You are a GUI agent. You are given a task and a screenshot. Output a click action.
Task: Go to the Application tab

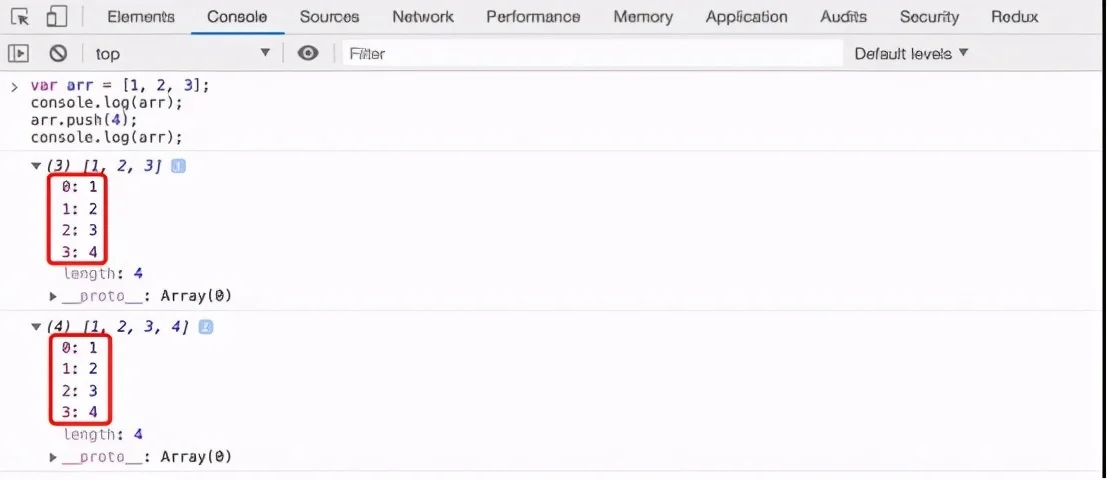746,17
